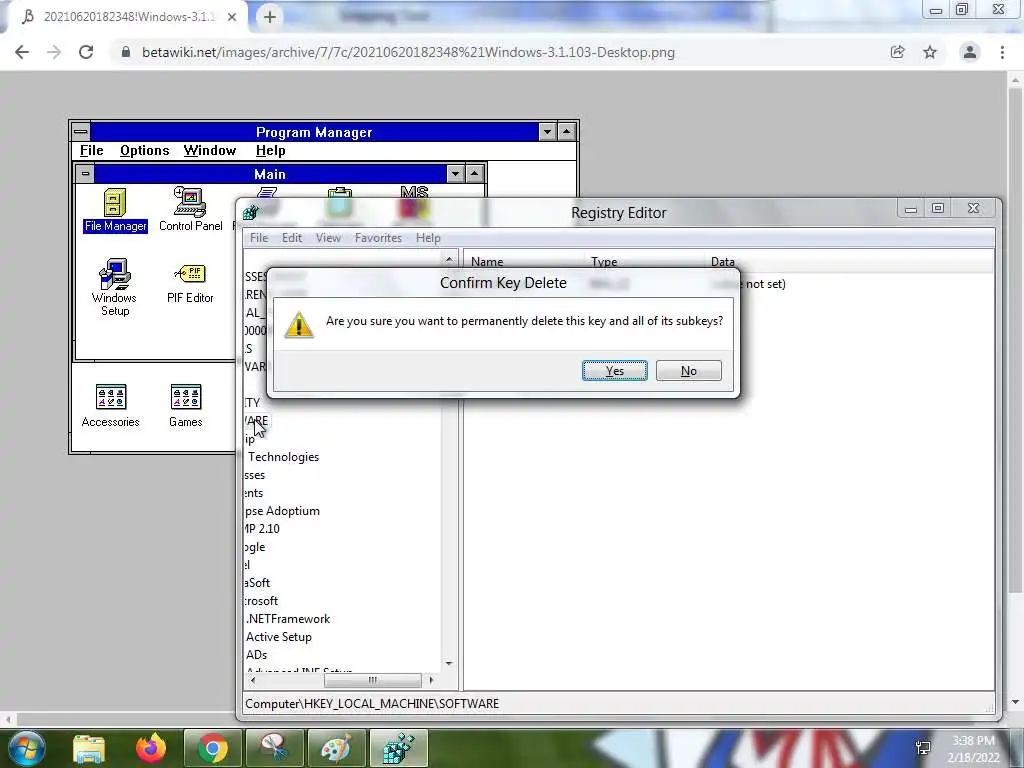Open Program Manager Window menu in image
1024x768 pixels.
(209, 151)
